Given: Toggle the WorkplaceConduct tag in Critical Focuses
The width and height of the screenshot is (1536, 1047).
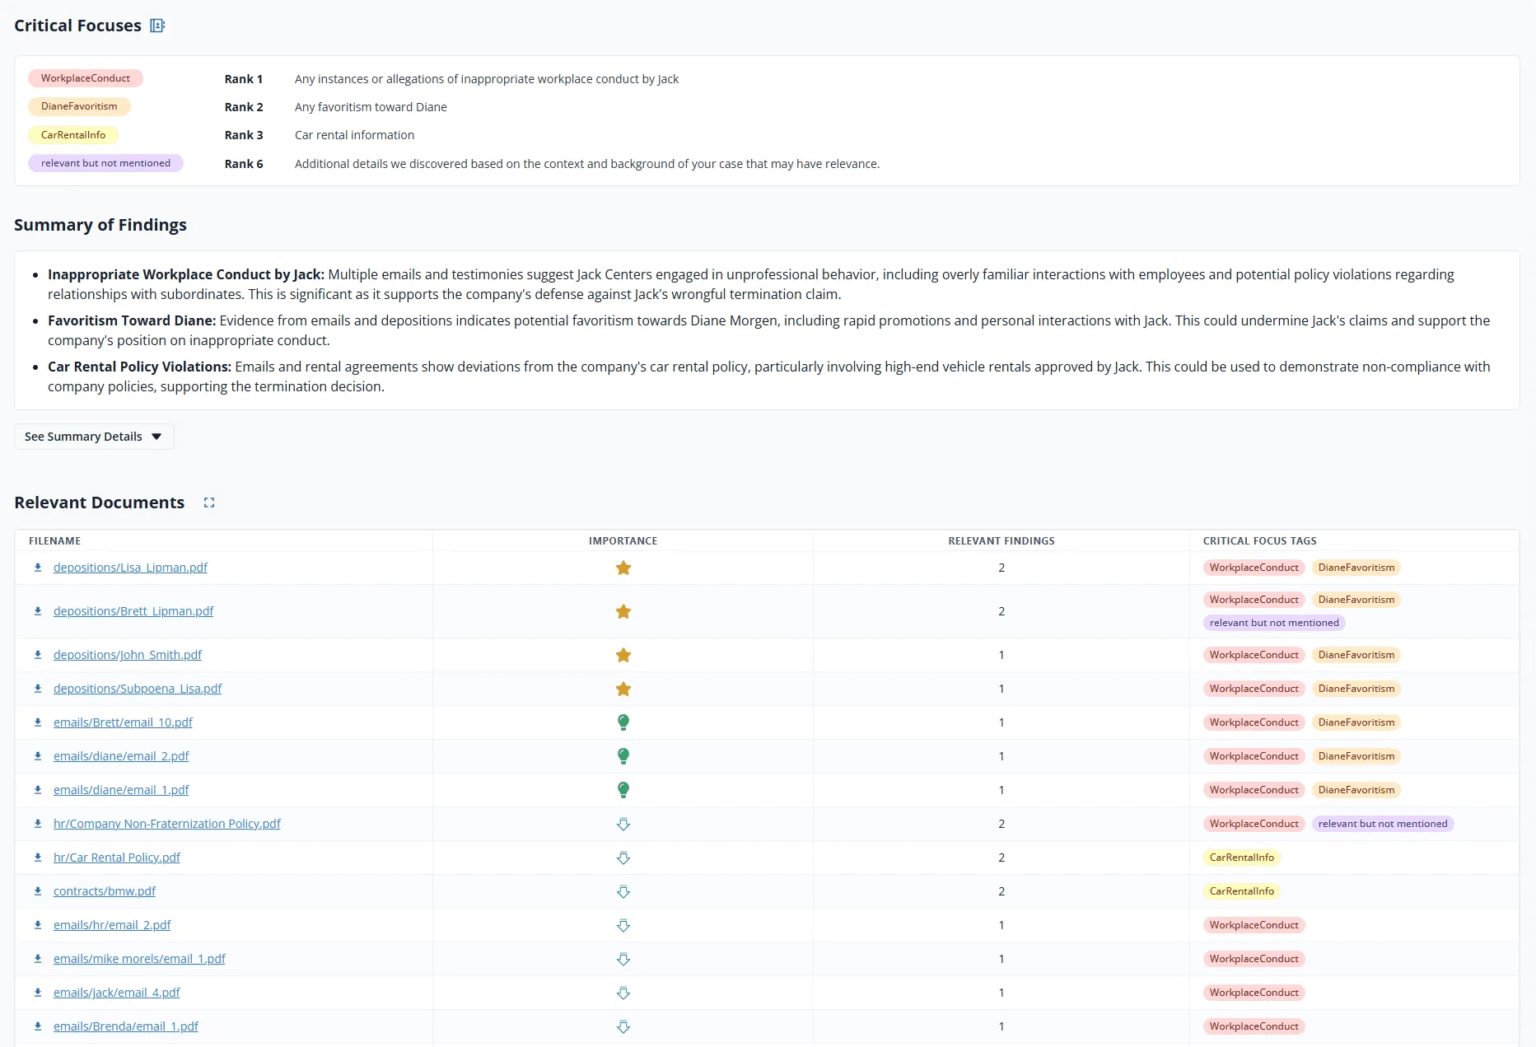Looking at the screenshot, I should click(85, 78).
